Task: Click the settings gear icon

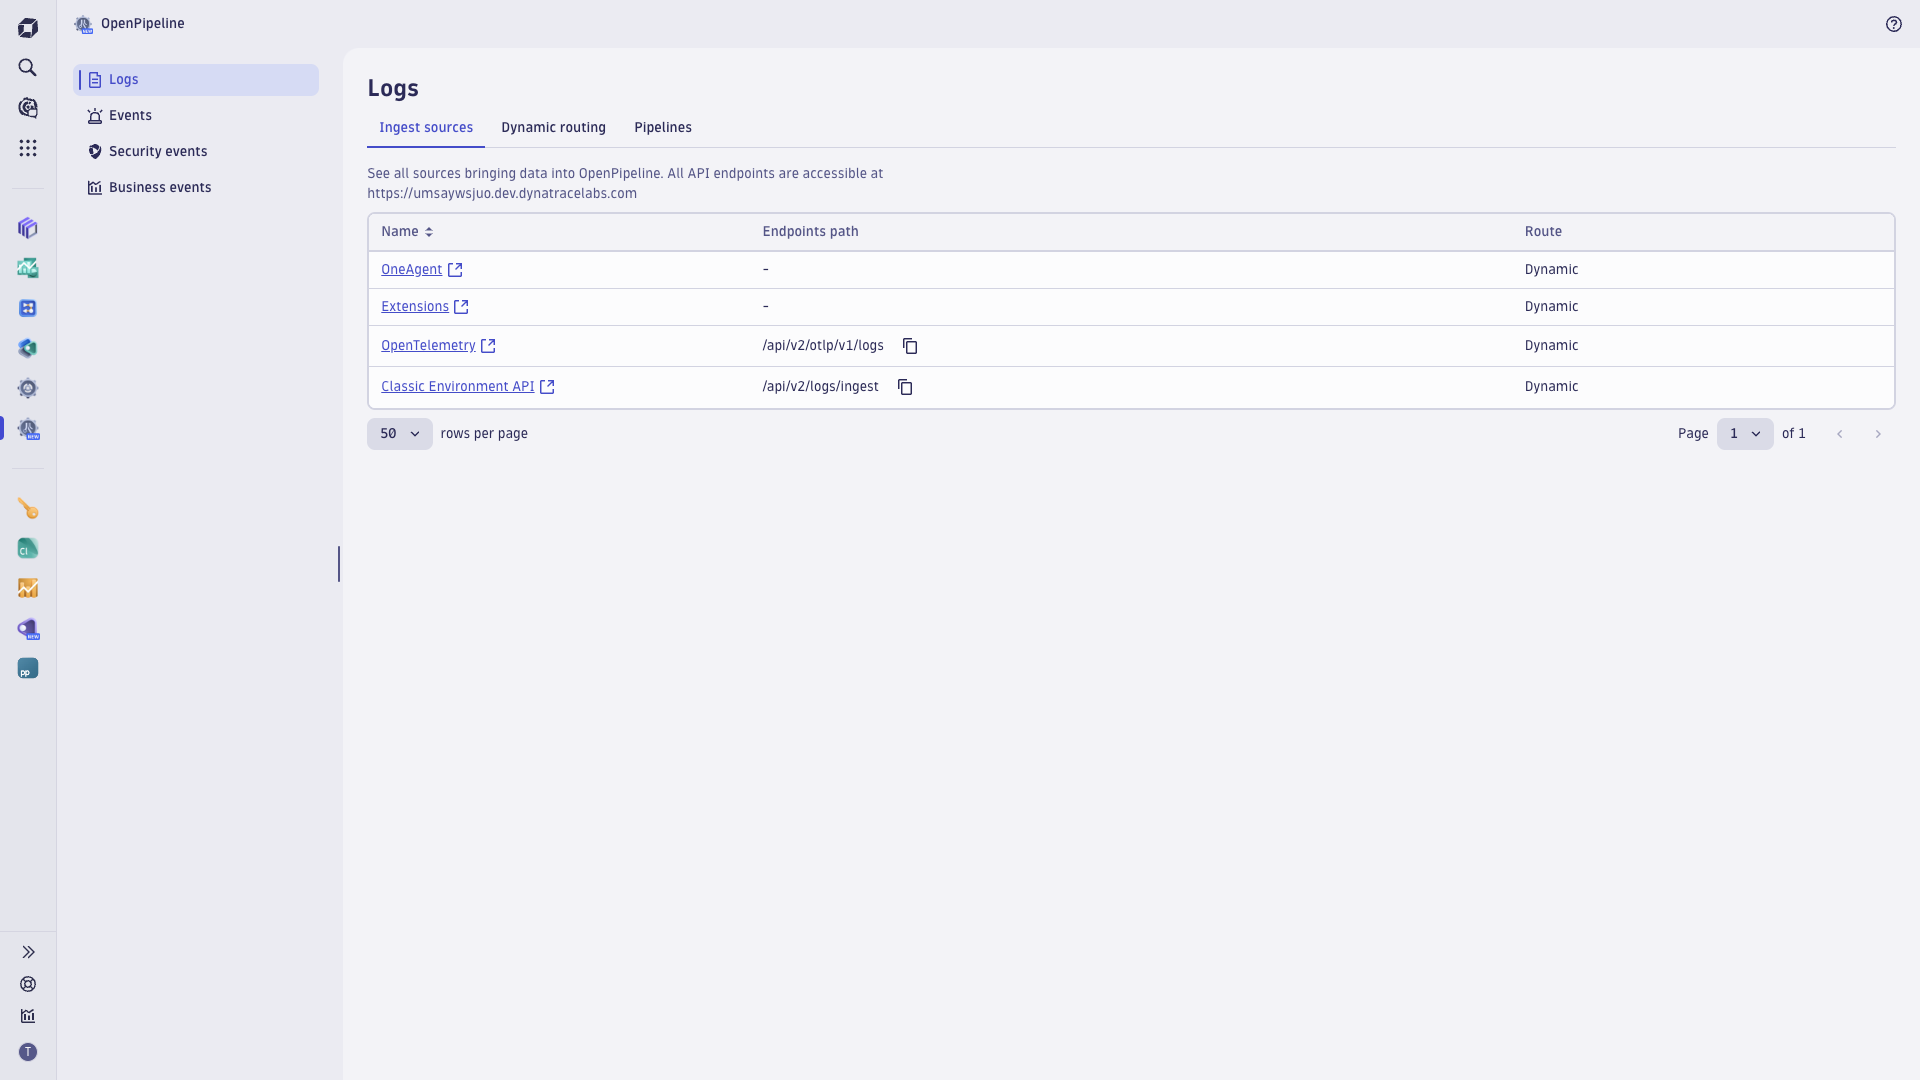Action: pyautogui.click(x=29, y=388)
